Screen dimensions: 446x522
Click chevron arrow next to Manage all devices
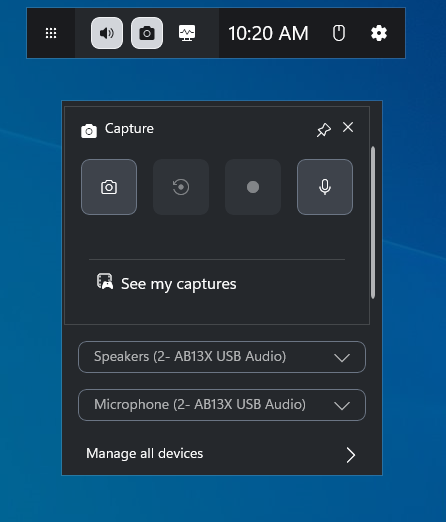[350, 455]
